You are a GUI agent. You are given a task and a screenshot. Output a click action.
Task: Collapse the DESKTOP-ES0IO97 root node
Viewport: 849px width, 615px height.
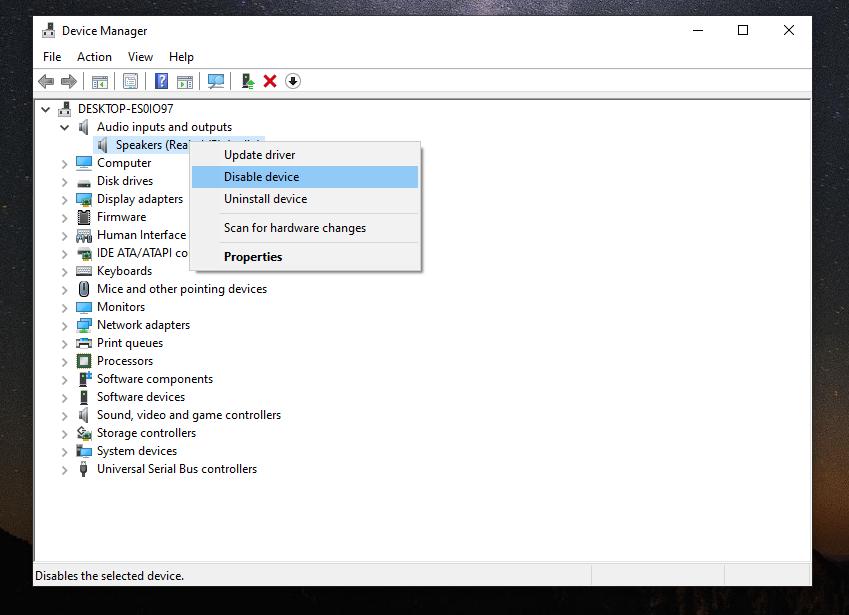tap(46, 110)
